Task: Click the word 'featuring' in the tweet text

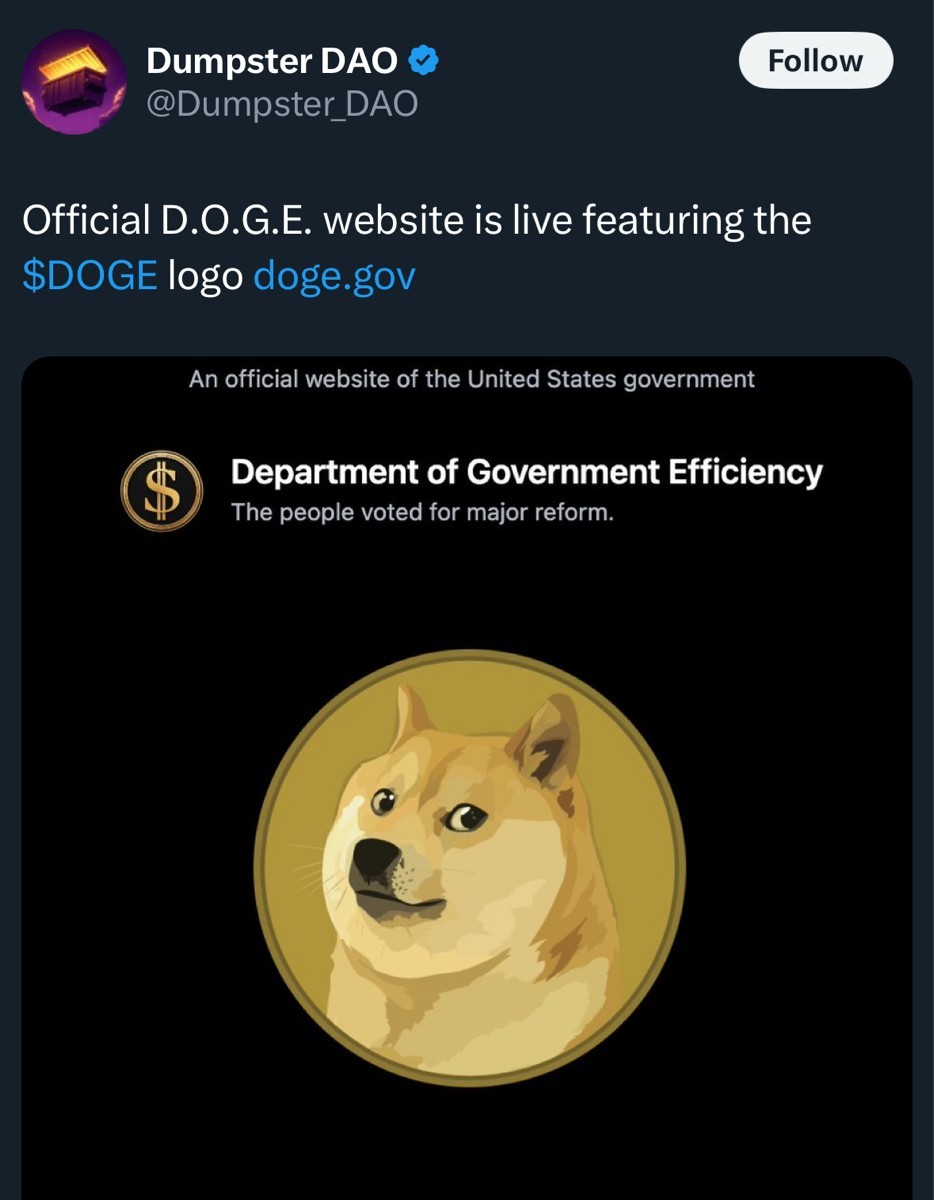Action: [662, 221]
